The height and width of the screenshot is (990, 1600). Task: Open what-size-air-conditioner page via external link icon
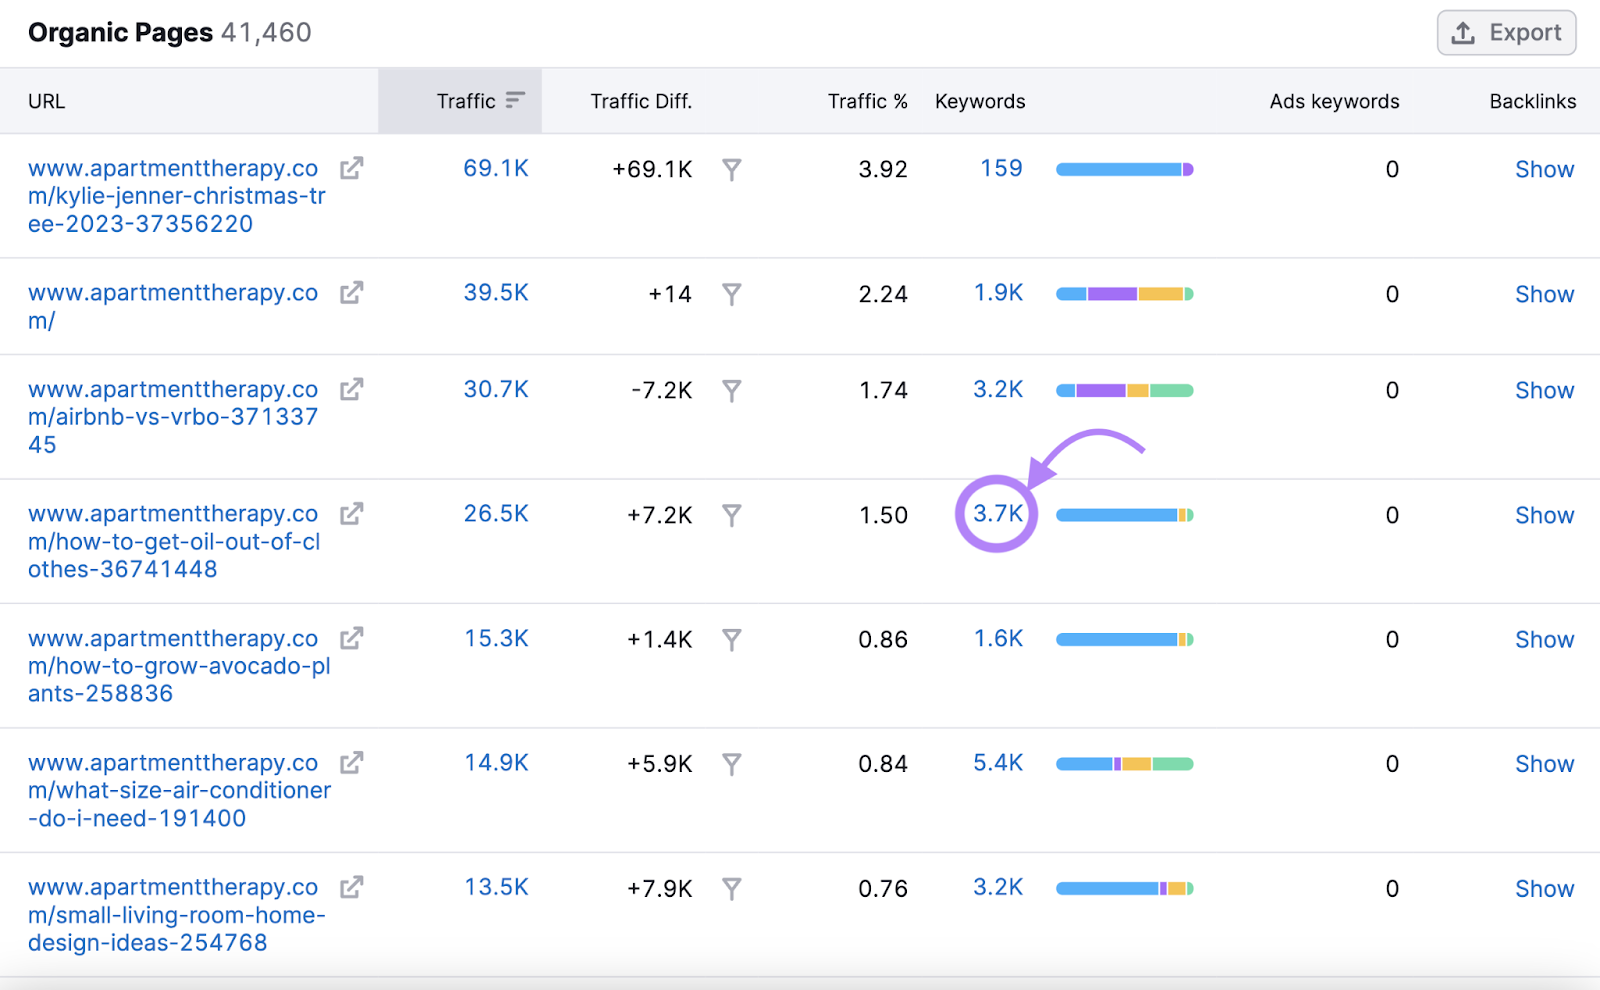[x=350, y=763]
